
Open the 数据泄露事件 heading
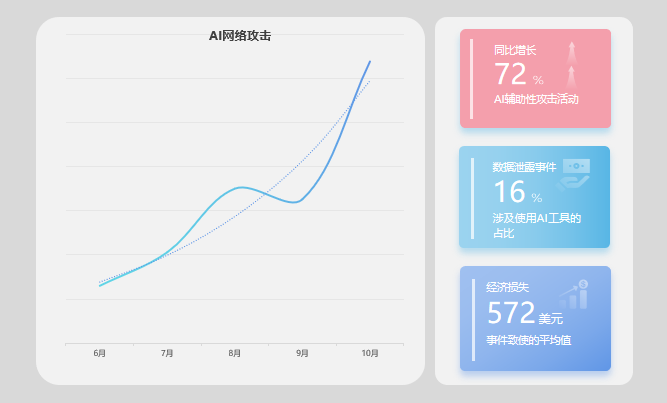click(524, 167)
